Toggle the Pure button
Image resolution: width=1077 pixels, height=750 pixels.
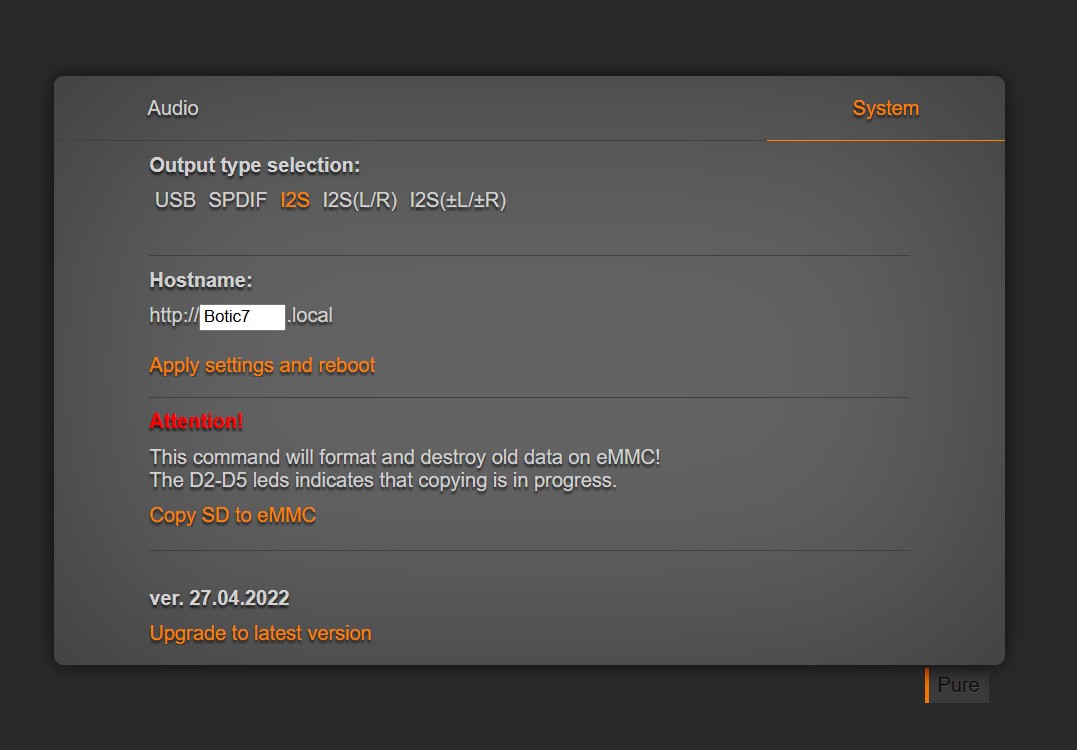(958, 685)
